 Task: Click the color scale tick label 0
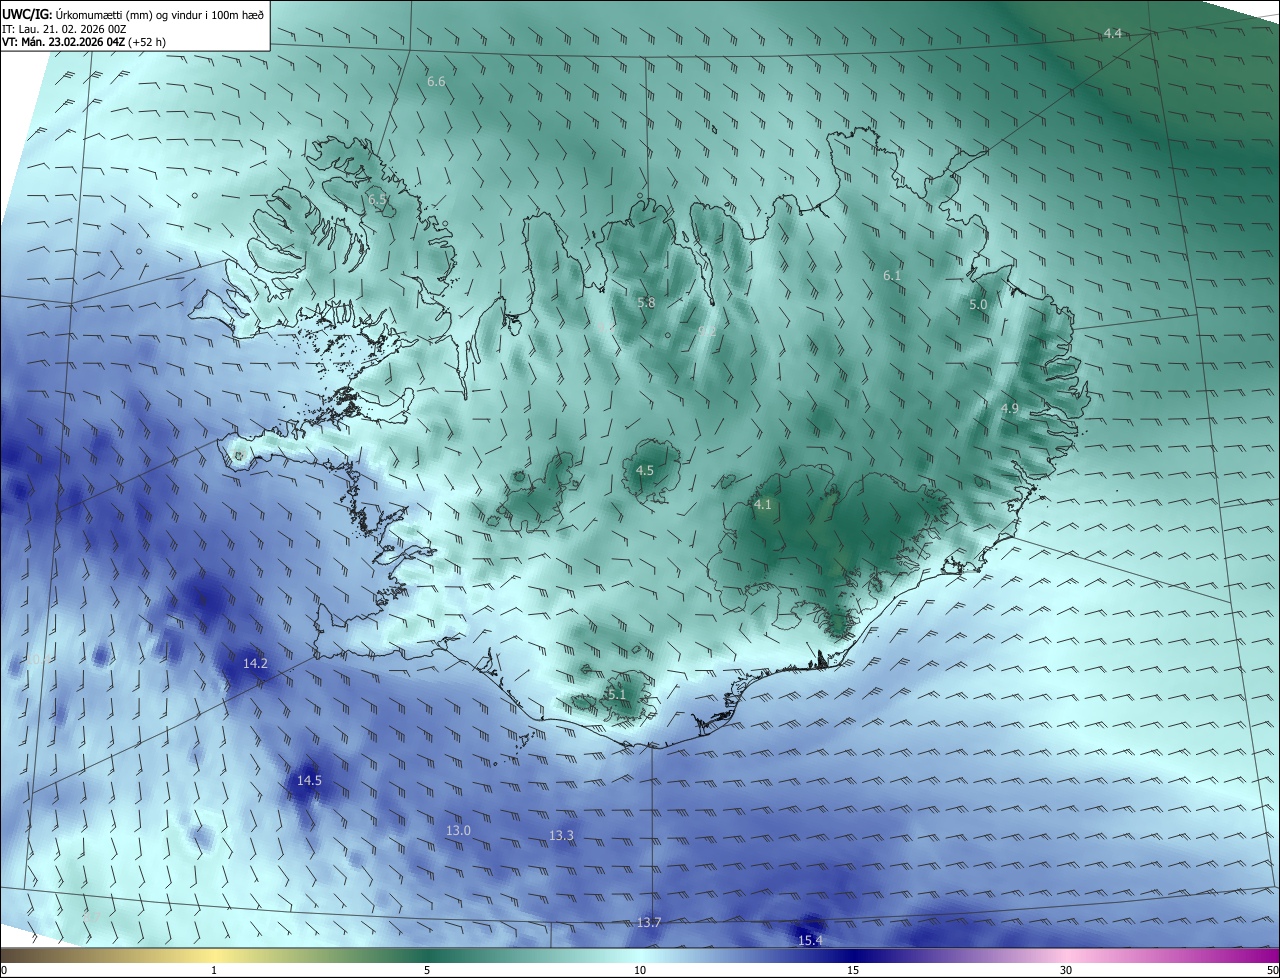point(3,970)
